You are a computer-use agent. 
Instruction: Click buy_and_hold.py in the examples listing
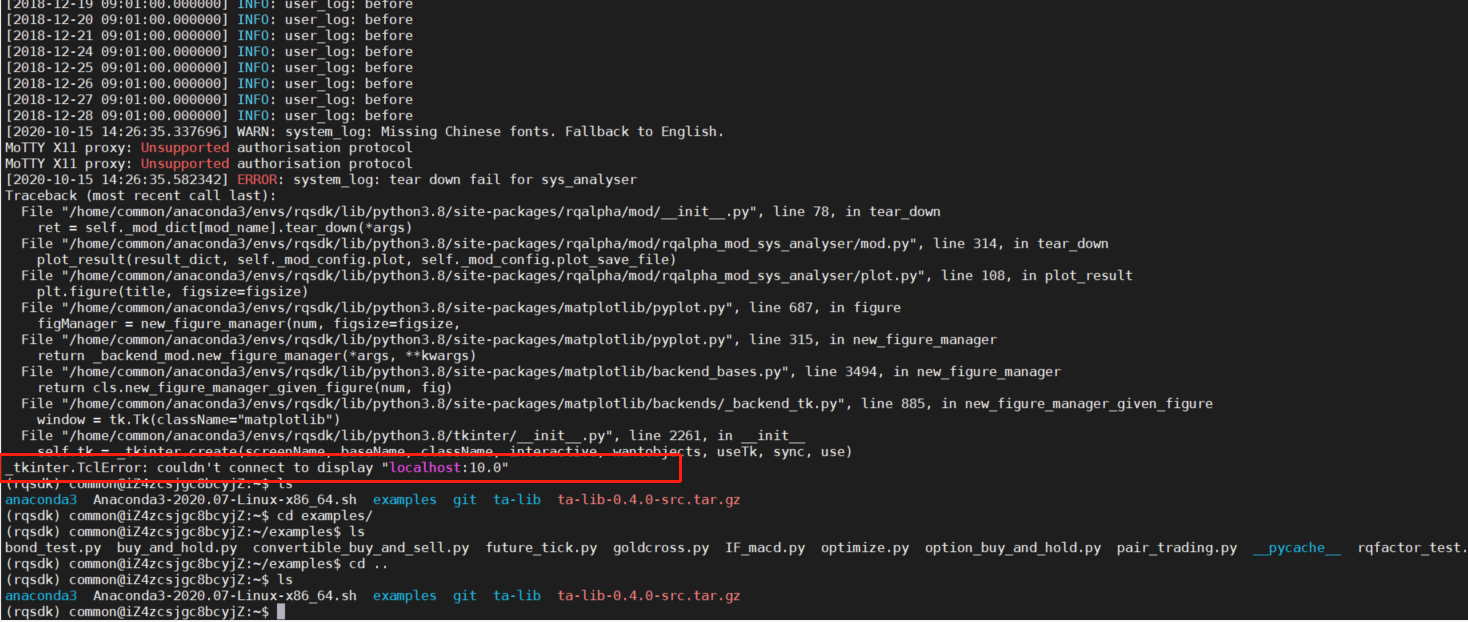[x=176, y=548]
